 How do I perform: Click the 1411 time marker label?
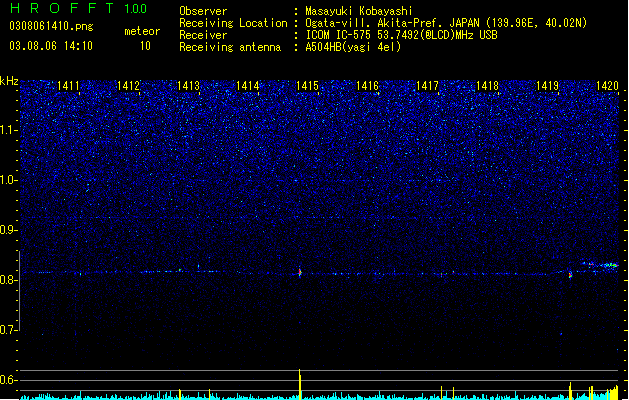[68, 86]
